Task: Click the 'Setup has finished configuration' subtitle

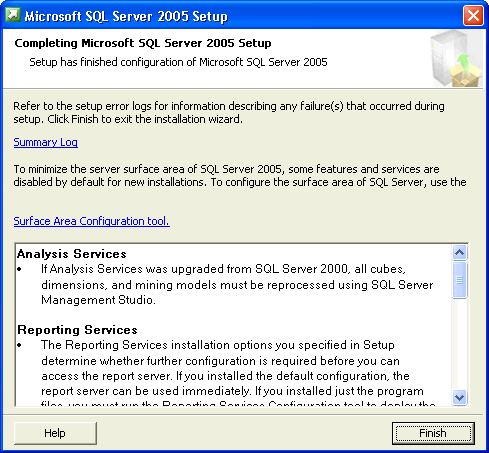Action: (178, 62)
